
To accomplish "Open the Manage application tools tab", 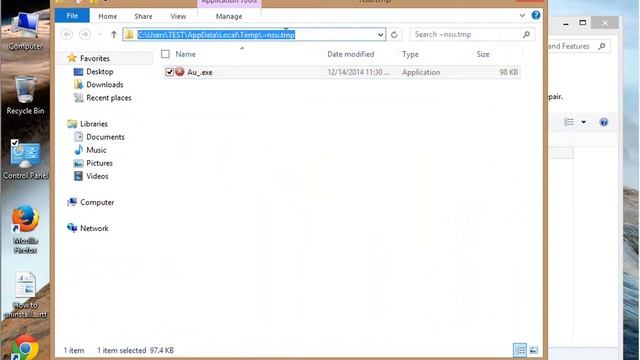I will point(229,16).
